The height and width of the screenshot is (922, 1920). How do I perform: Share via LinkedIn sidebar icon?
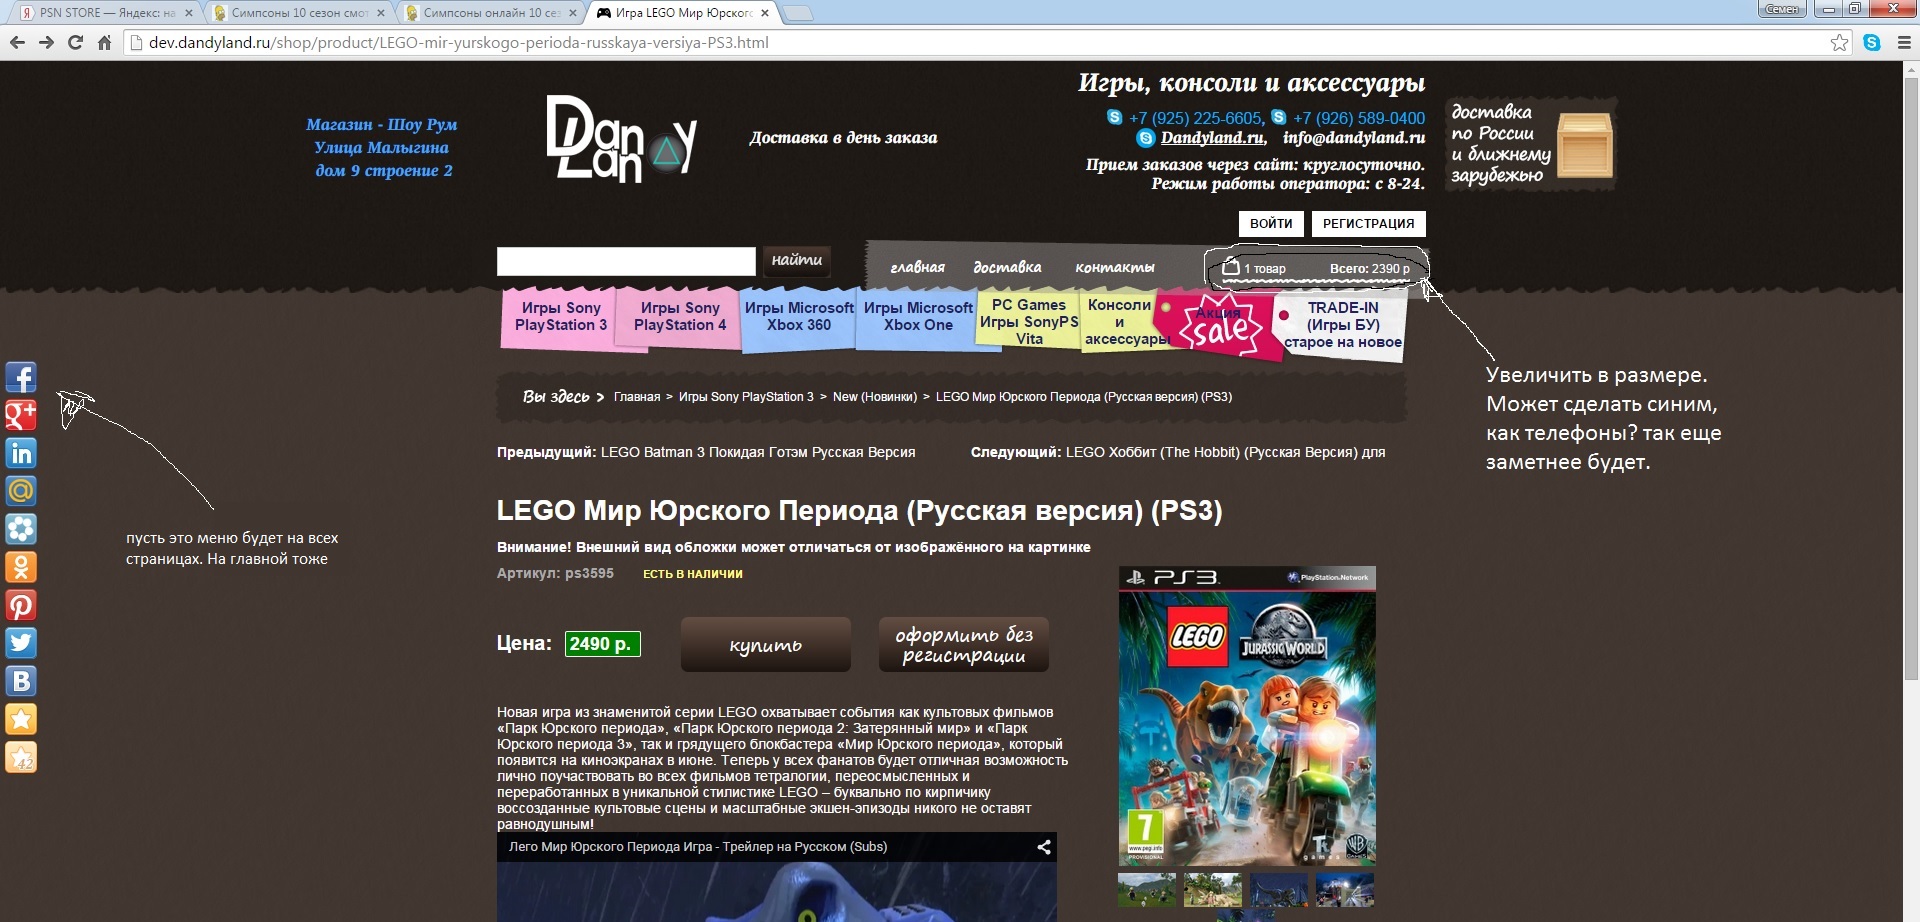pyautogui.click(x=21, y=453)
